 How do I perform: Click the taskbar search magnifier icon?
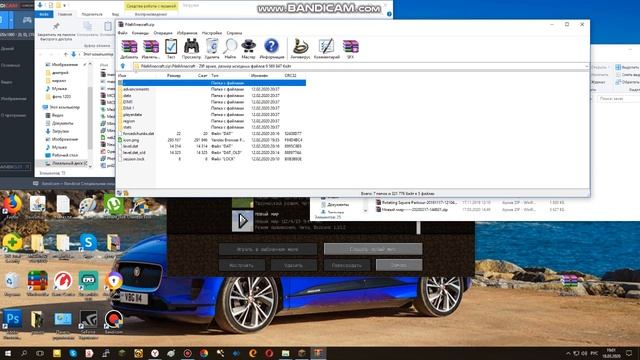click(x=24, y=353)
